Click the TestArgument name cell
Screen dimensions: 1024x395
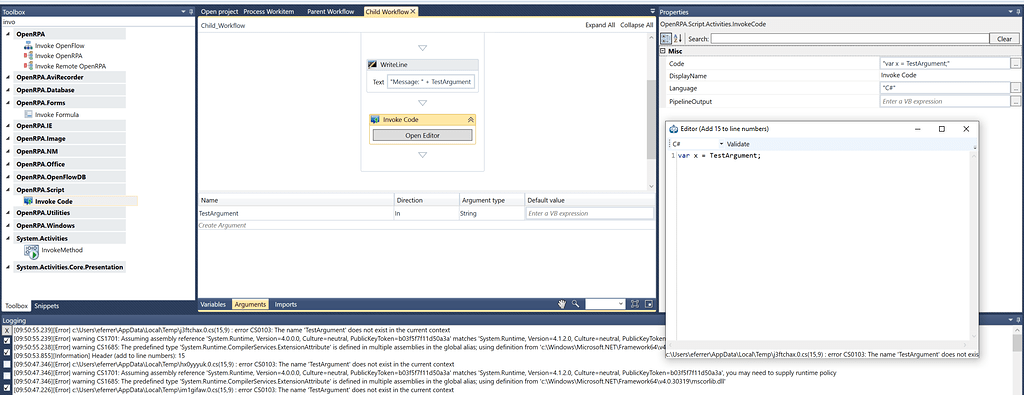[295, 213]
